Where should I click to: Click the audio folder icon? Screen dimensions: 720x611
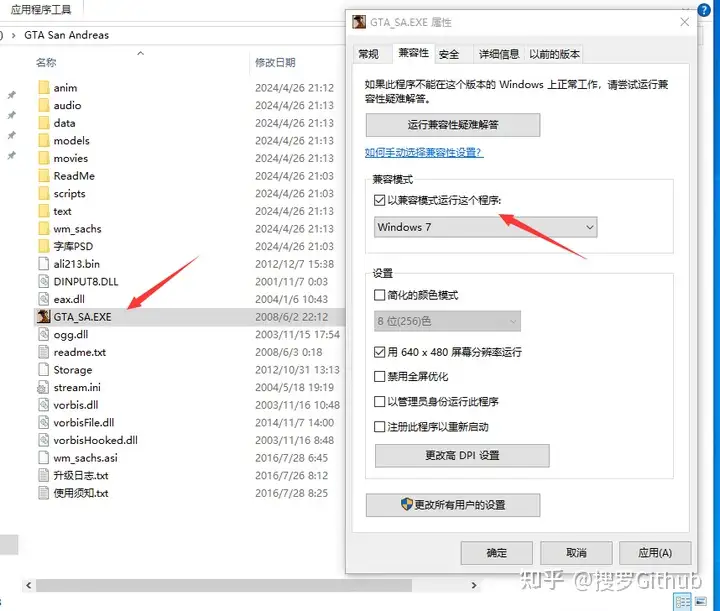(x=44, y=105)
